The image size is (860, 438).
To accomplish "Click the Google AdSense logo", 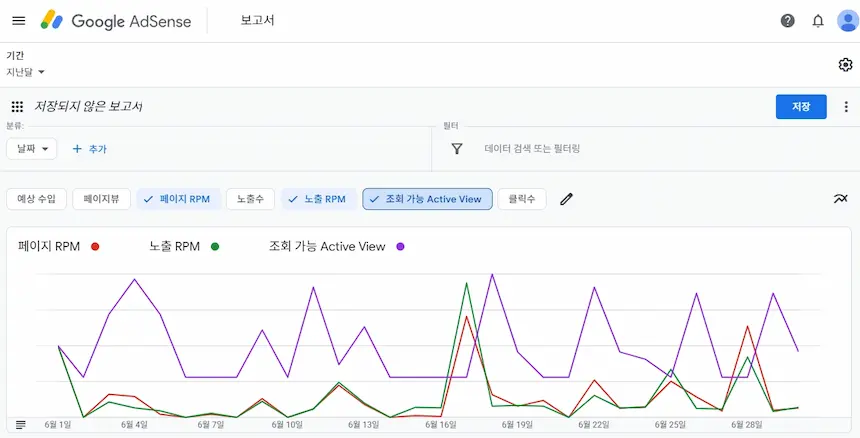I will point(116,21).
